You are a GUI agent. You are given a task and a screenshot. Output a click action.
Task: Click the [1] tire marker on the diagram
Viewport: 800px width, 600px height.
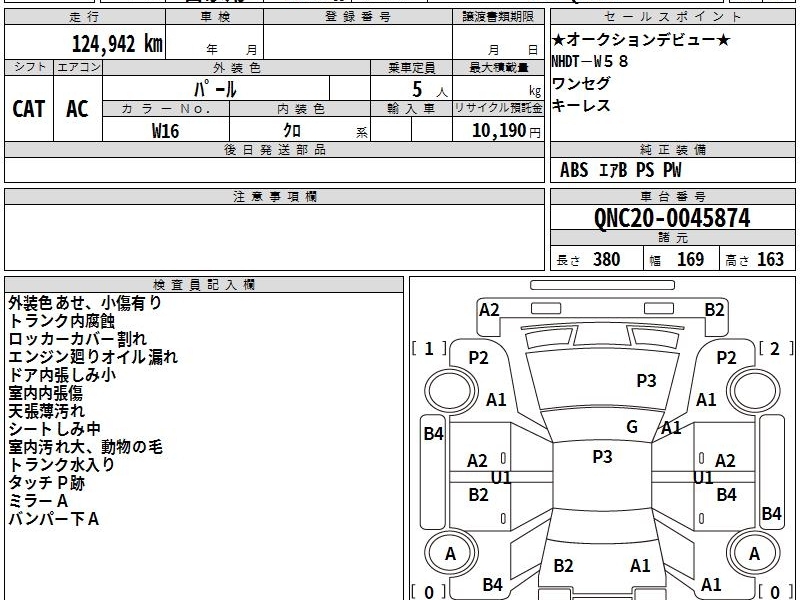point(429,348)
